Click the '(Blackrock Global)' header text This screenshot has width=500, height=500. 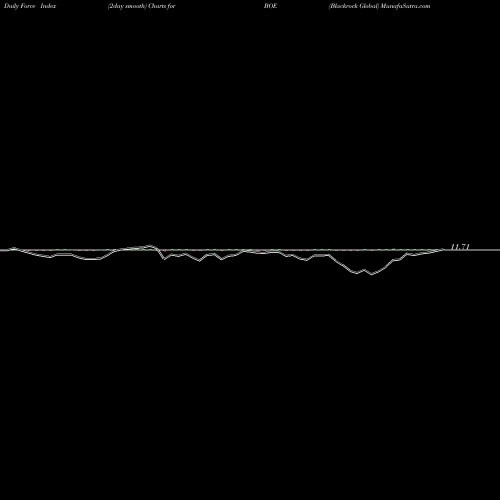[x=354, y=6]
